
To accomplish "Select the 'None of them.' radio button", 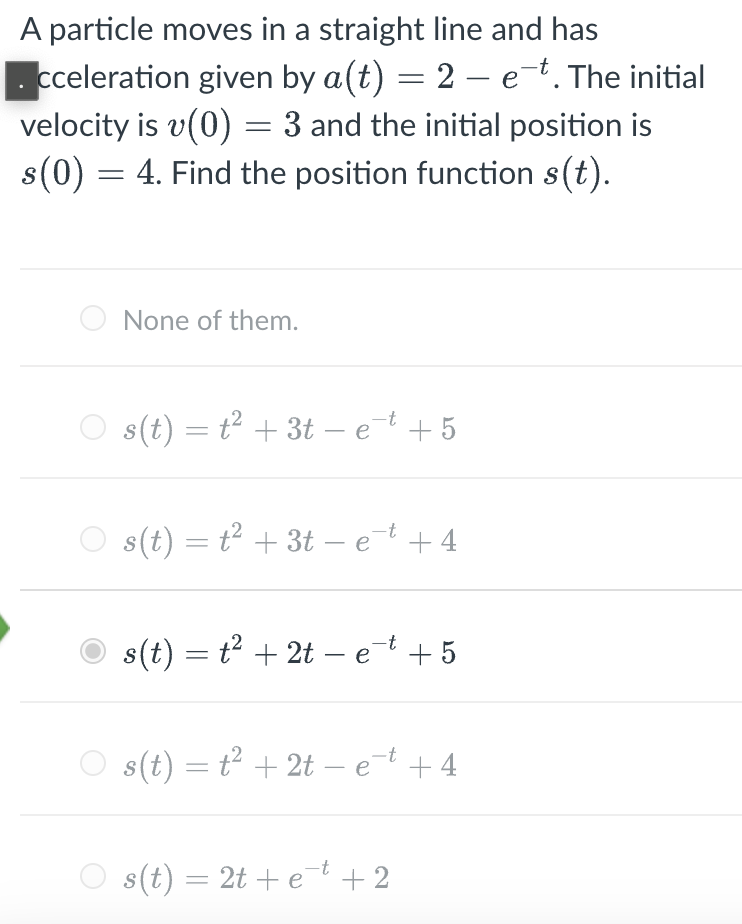I will [x=92, y=318].
